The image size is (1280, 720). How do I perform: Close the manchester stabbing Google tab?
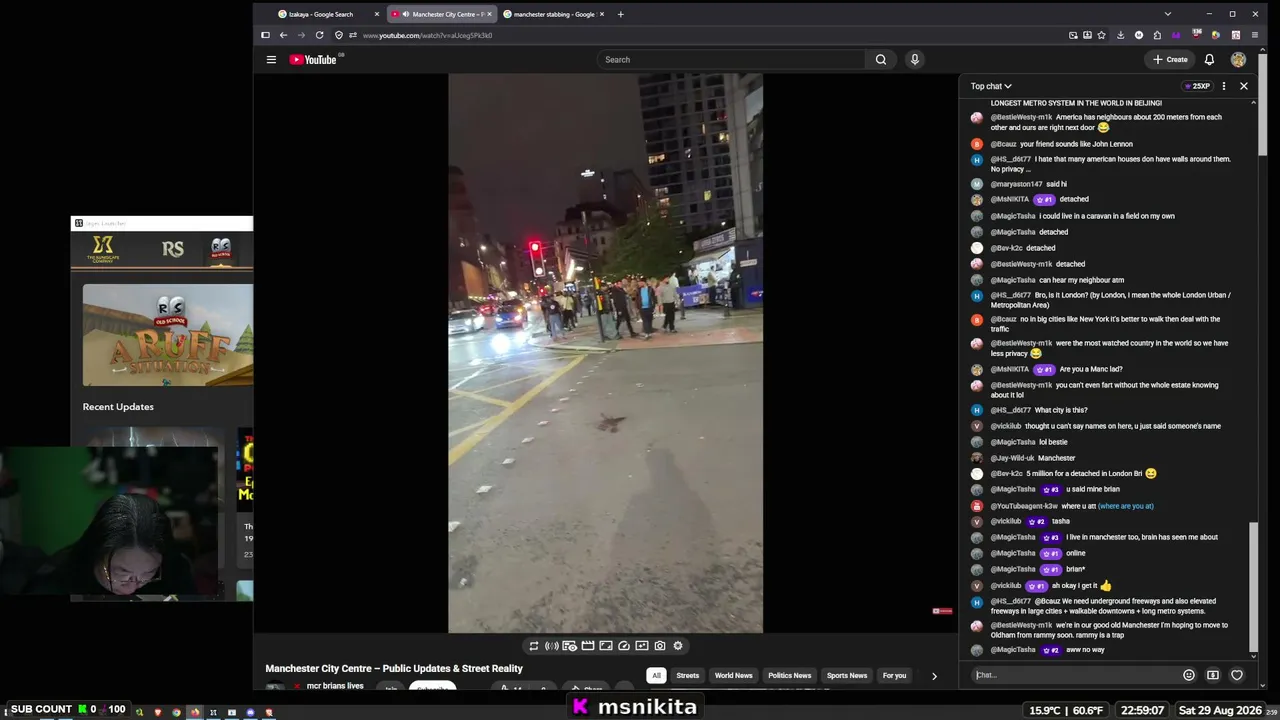602,14
